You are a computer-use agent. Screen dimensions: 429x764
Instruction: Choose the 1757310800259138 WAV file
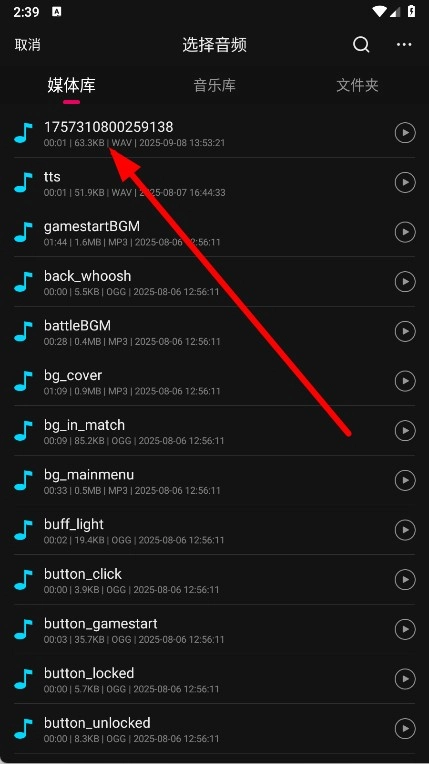(214, 133)
